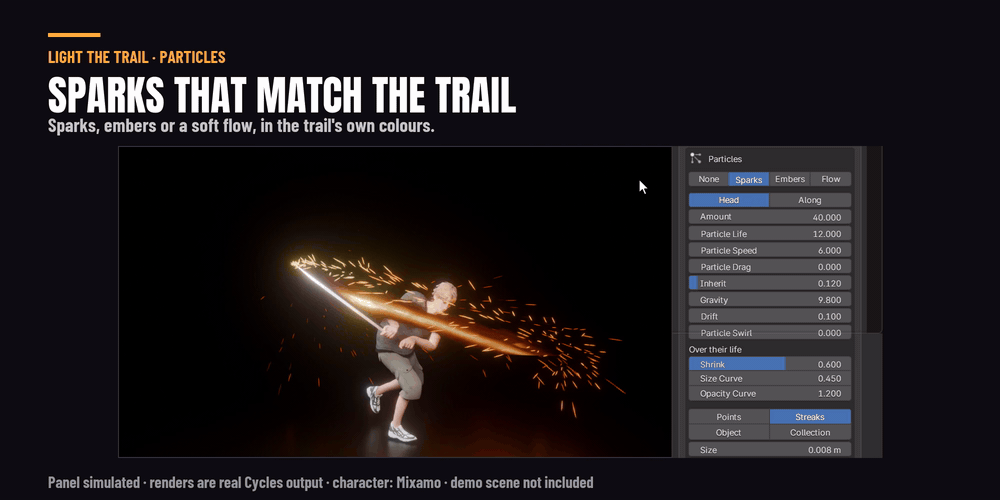Choose Along emission option
The image size is (1000, 500).
(810, 200)
